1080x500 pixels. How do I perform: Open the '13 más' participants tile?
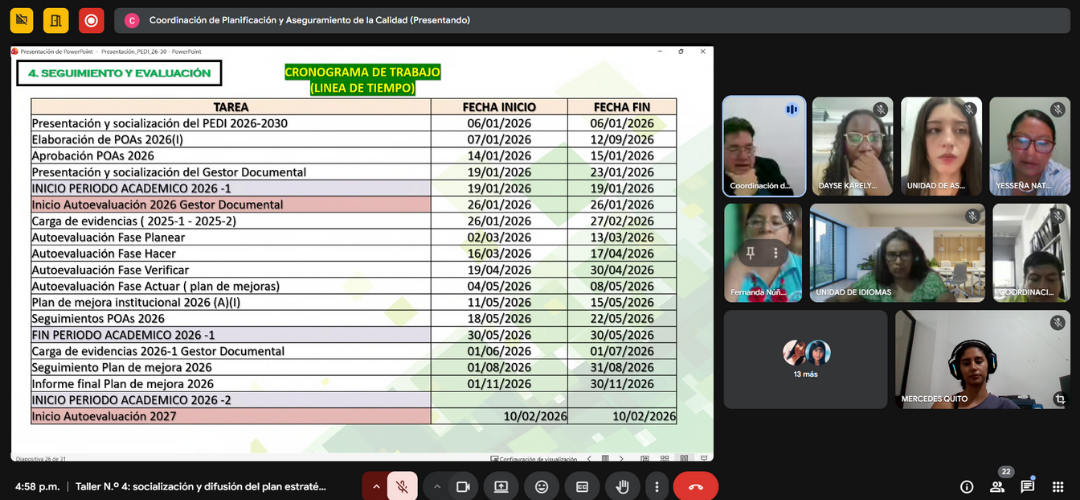click(x=805, y=358)
